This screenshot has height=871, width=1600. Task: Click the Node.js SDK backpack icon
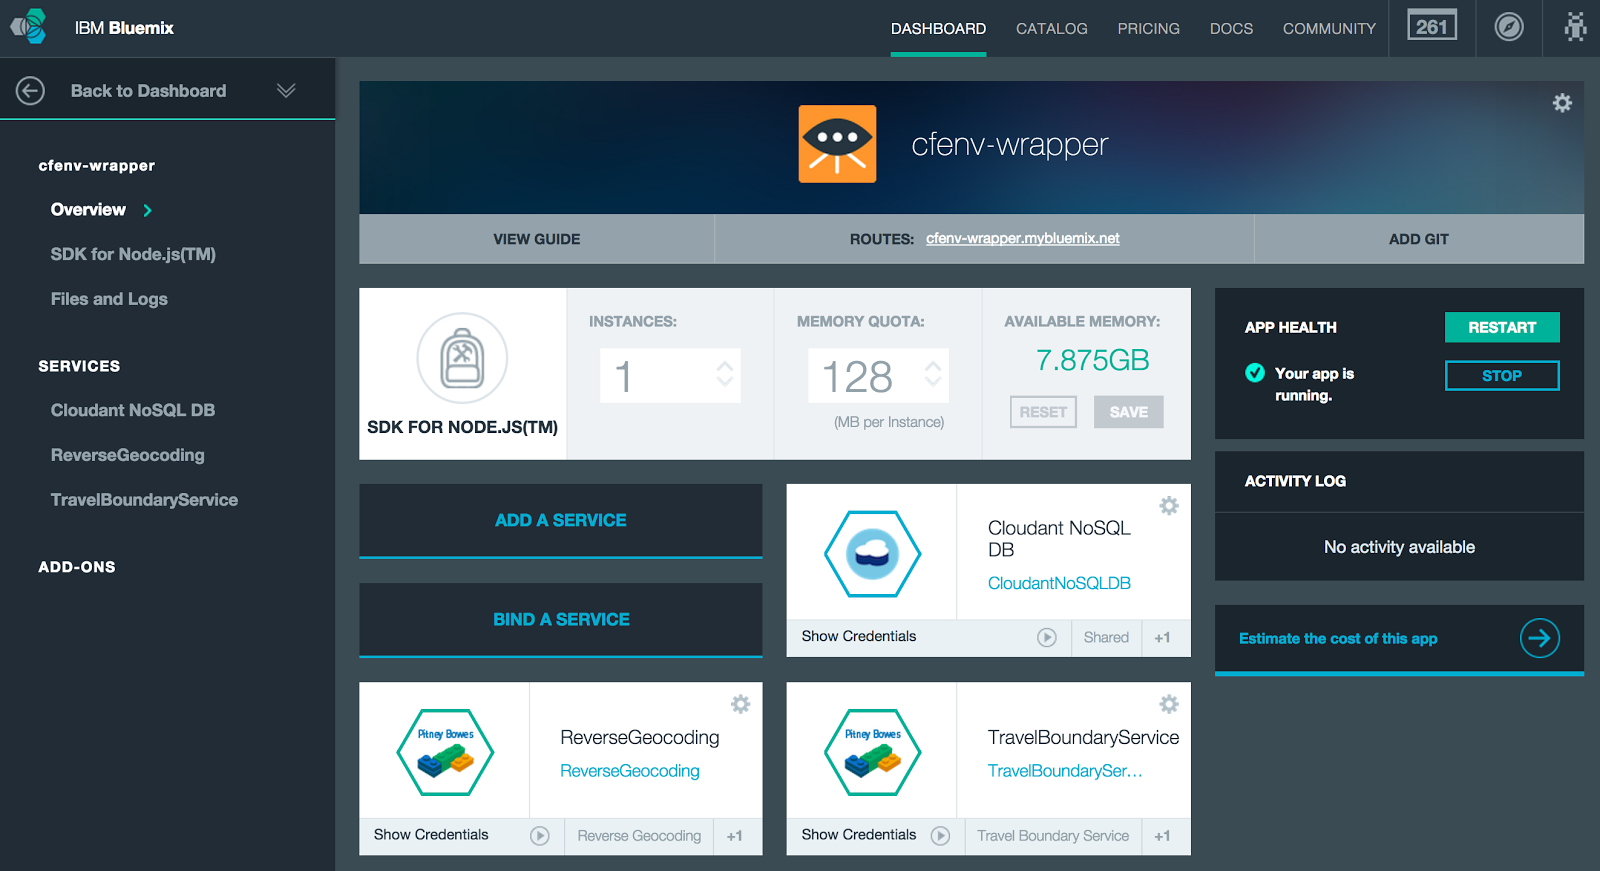pyautogui.click(x=462, y=358)
